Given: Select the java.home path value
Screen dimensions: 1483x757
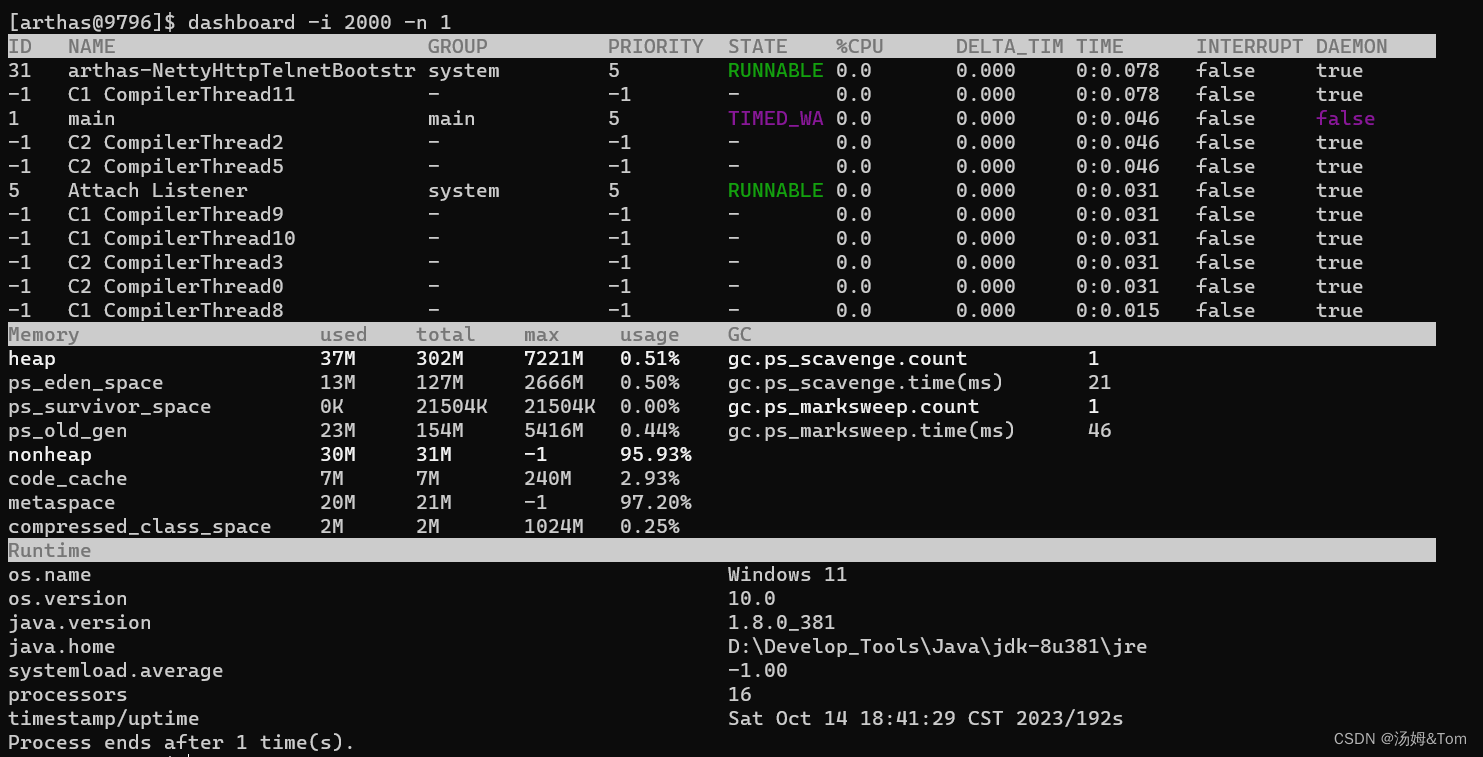Looking at the screenshot, I should [935, 646].
